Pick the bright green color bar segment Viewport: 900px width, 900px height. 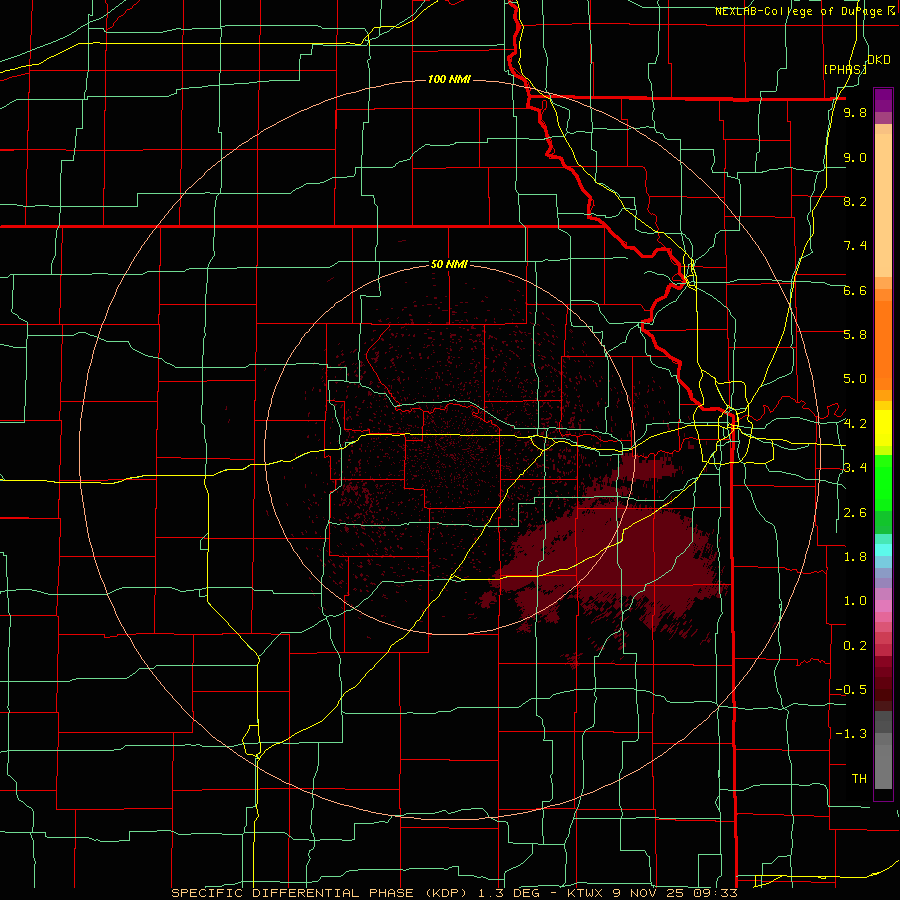point(883,483)
